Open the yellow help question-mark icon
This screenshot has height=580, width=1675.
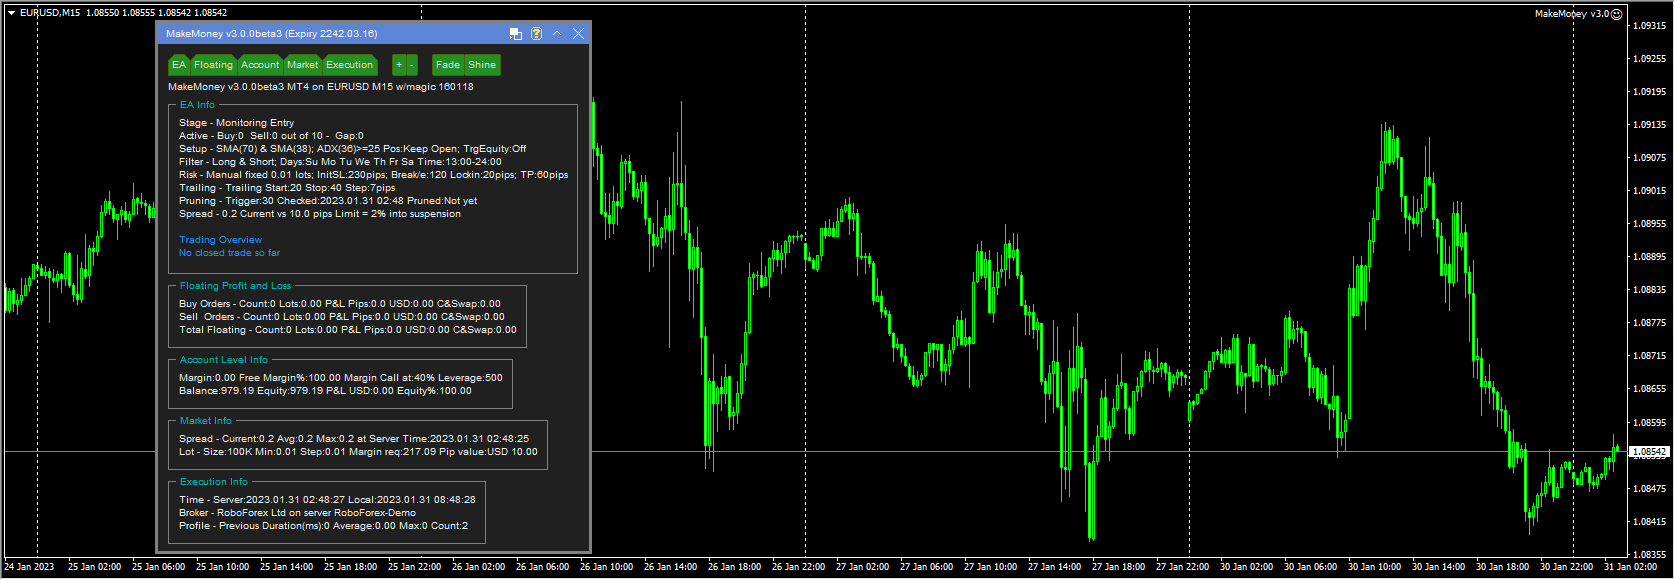536,34
